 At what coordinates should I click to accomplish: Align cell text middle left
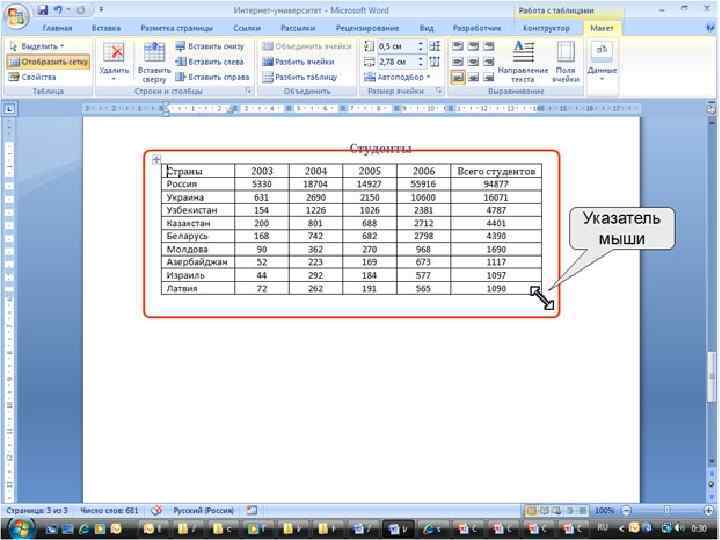(458, 62)
